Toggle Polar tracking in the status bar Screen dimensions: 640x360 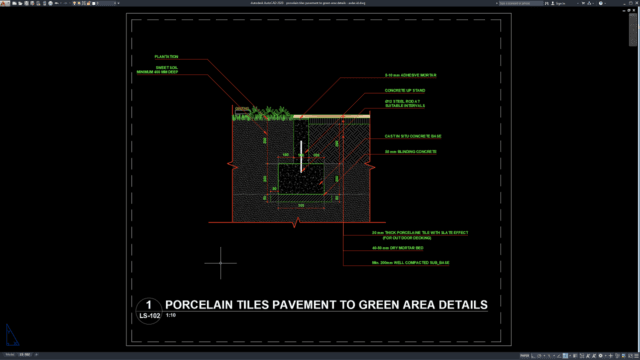(x=539, y=356)
